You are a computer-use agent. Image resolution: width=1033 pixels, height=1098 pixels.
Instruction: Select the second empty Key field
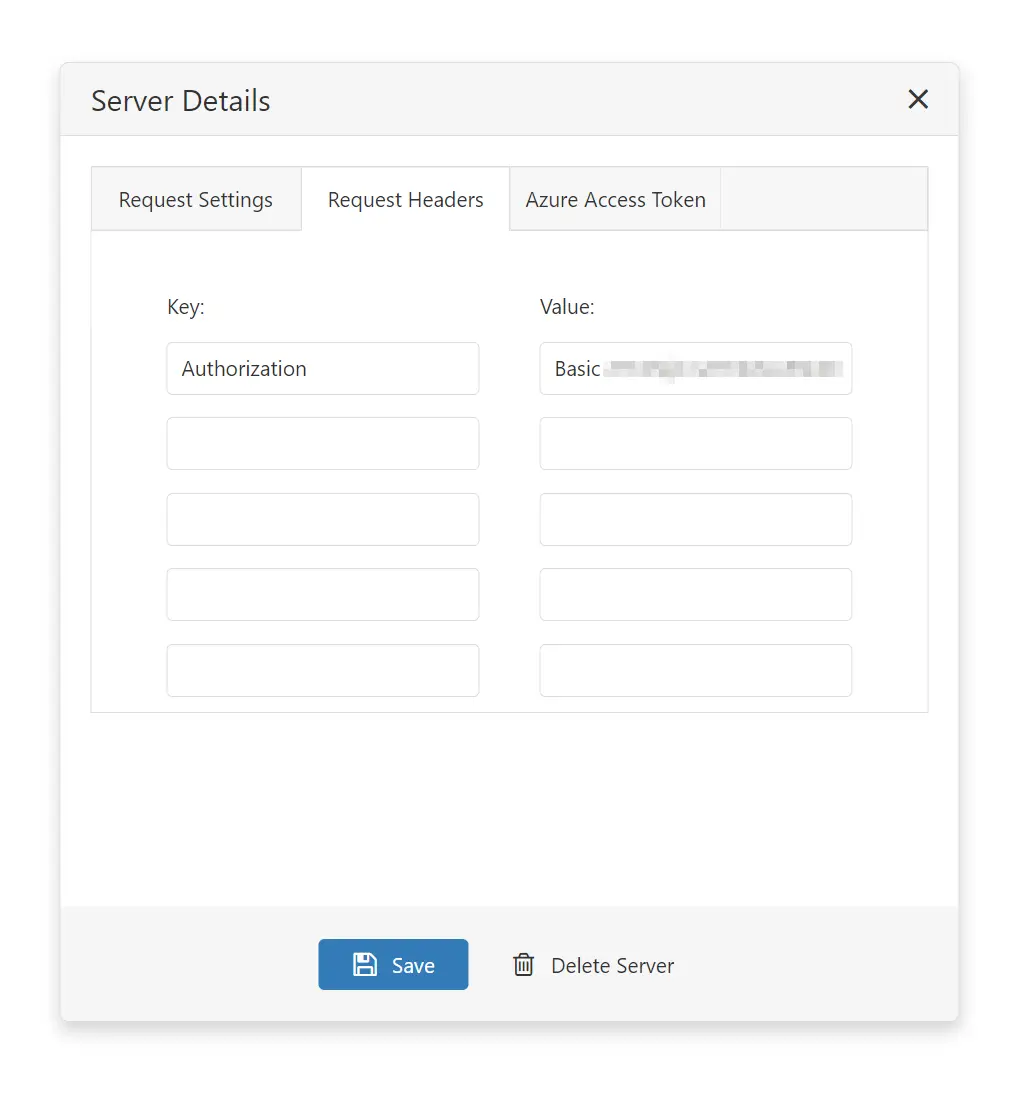[x=322, y=443]
